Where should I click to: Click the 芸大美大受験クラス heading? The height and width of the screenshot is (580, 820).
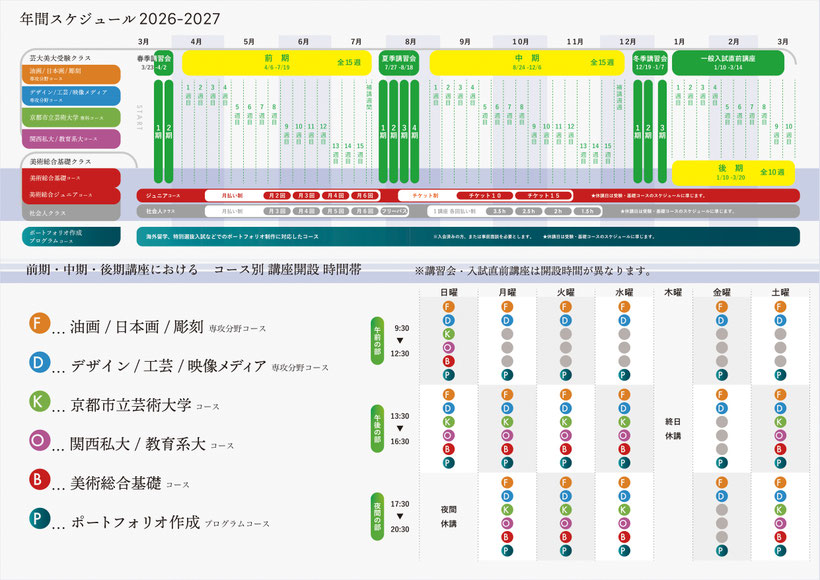click(60, 58)
